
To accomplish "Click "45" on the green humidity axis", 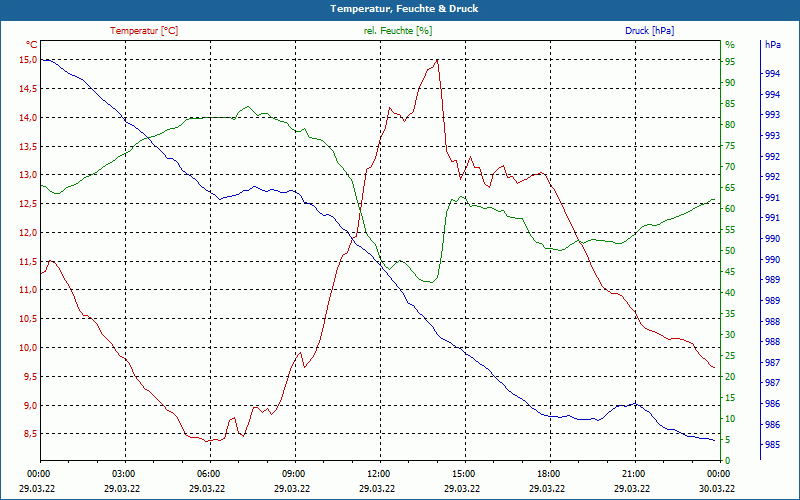I will pyautogui.click(x=730, y=271).
